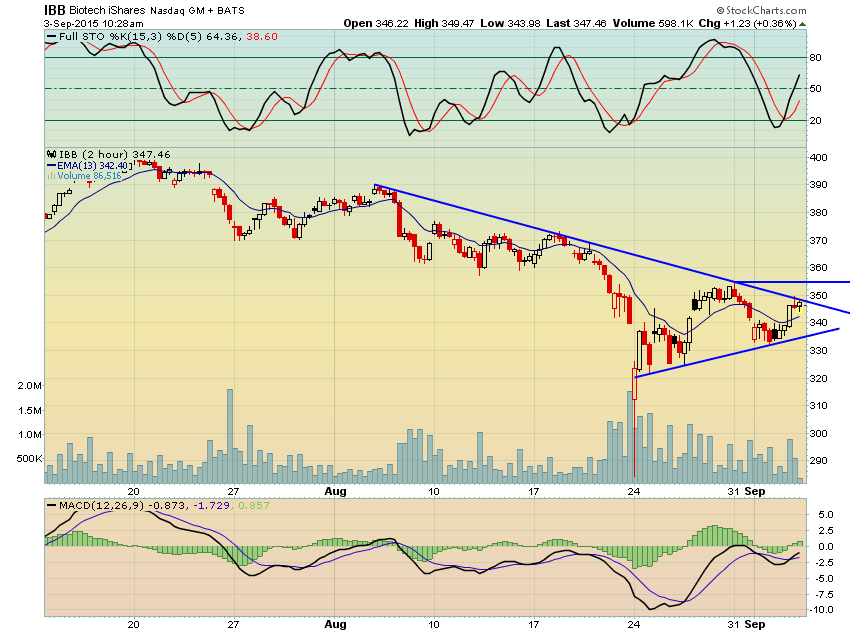
Task: Open the StockCharts.com copyright link
Action: click(761, 10)
